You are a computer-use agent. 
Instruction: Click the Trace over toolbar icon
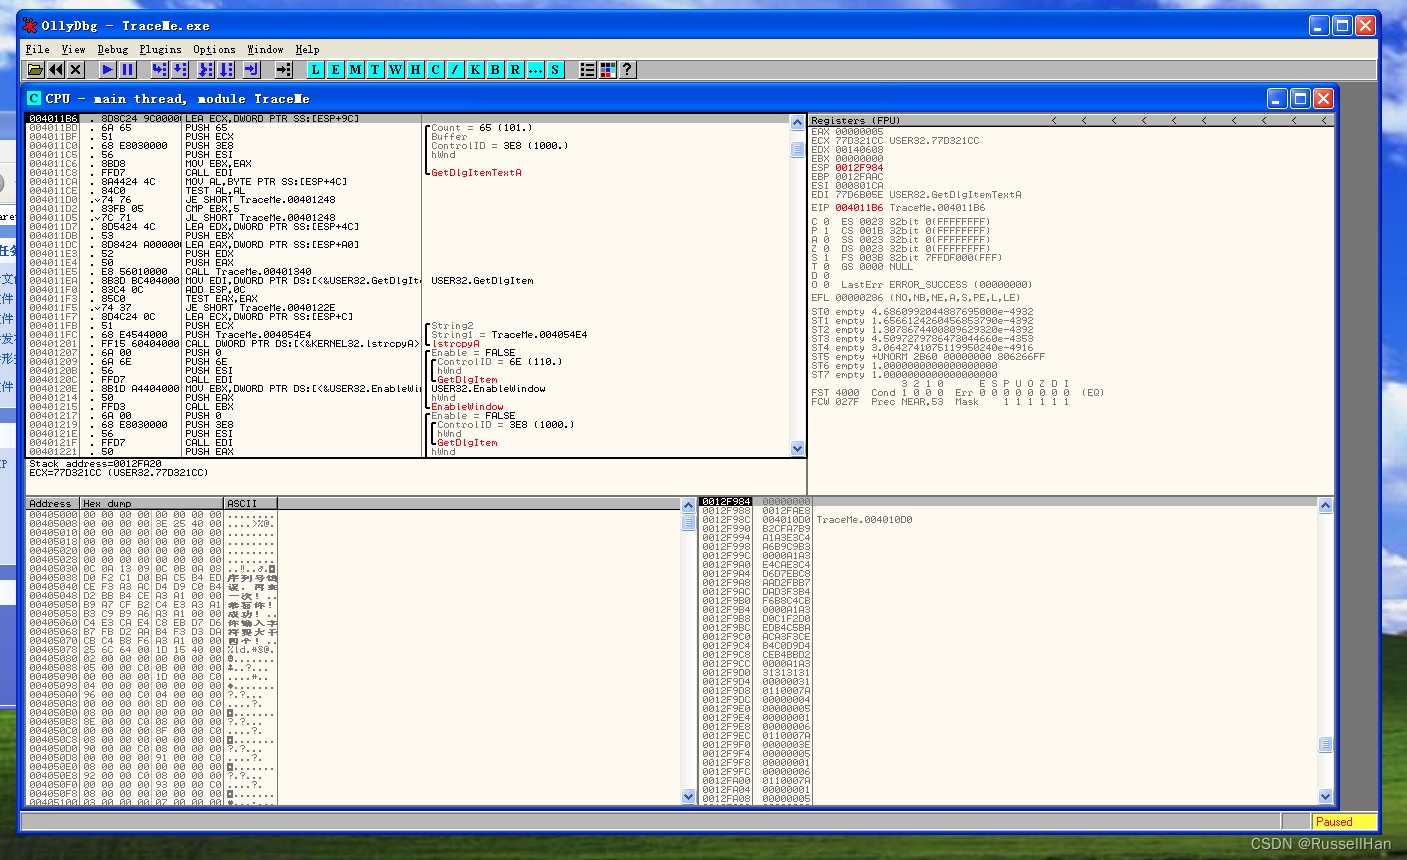pos(226,69)
